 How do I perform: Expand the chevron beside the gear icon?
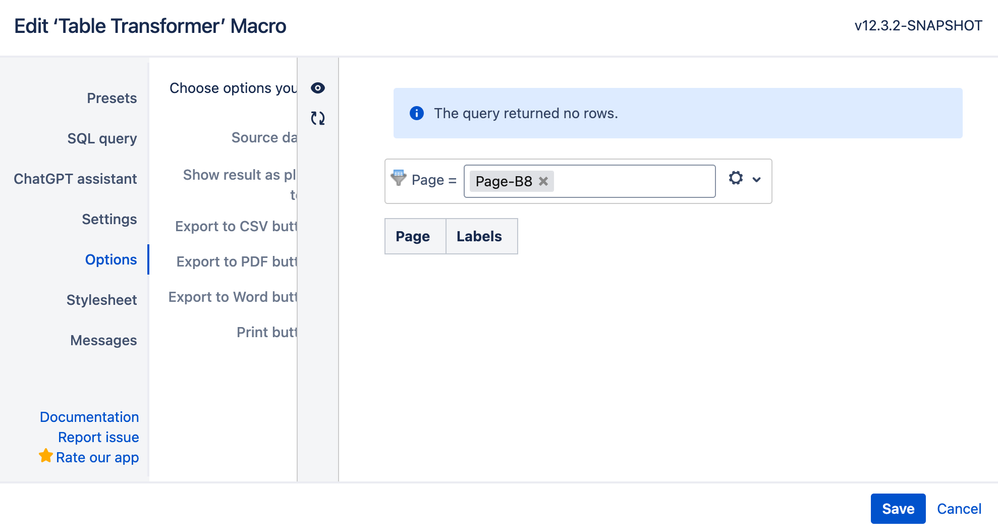pyautogui.click(x=756, y=179)
